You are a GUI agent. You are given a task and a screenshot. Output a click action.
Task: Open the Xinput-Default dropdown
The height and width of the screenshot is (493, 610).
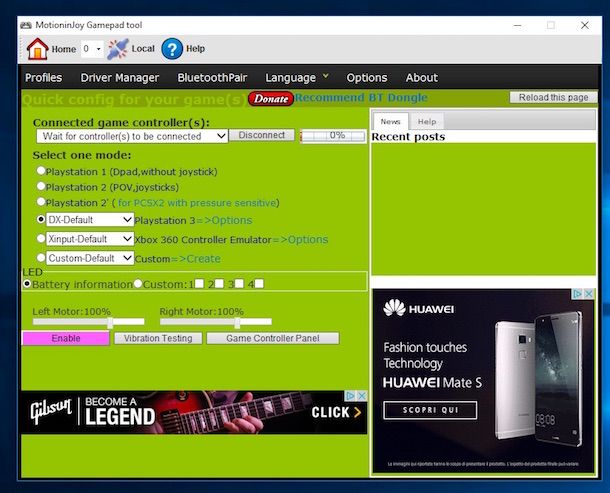tap(90, 239)
